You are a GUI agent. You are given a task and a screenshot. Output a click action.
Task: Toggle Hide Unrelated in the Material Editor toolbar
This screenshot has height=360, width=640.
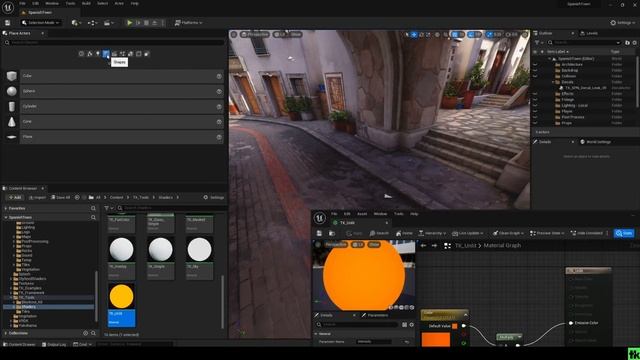587,233
